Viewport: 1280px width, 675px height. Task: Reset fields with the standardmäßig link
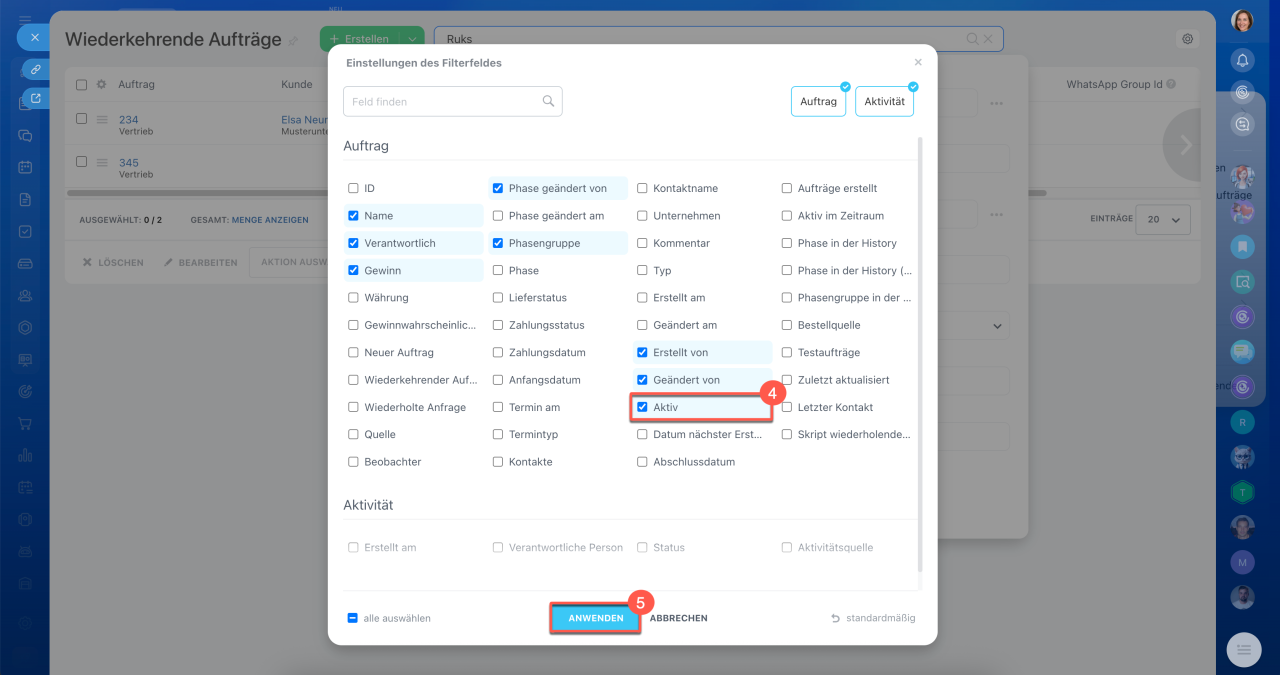[873, 618]
